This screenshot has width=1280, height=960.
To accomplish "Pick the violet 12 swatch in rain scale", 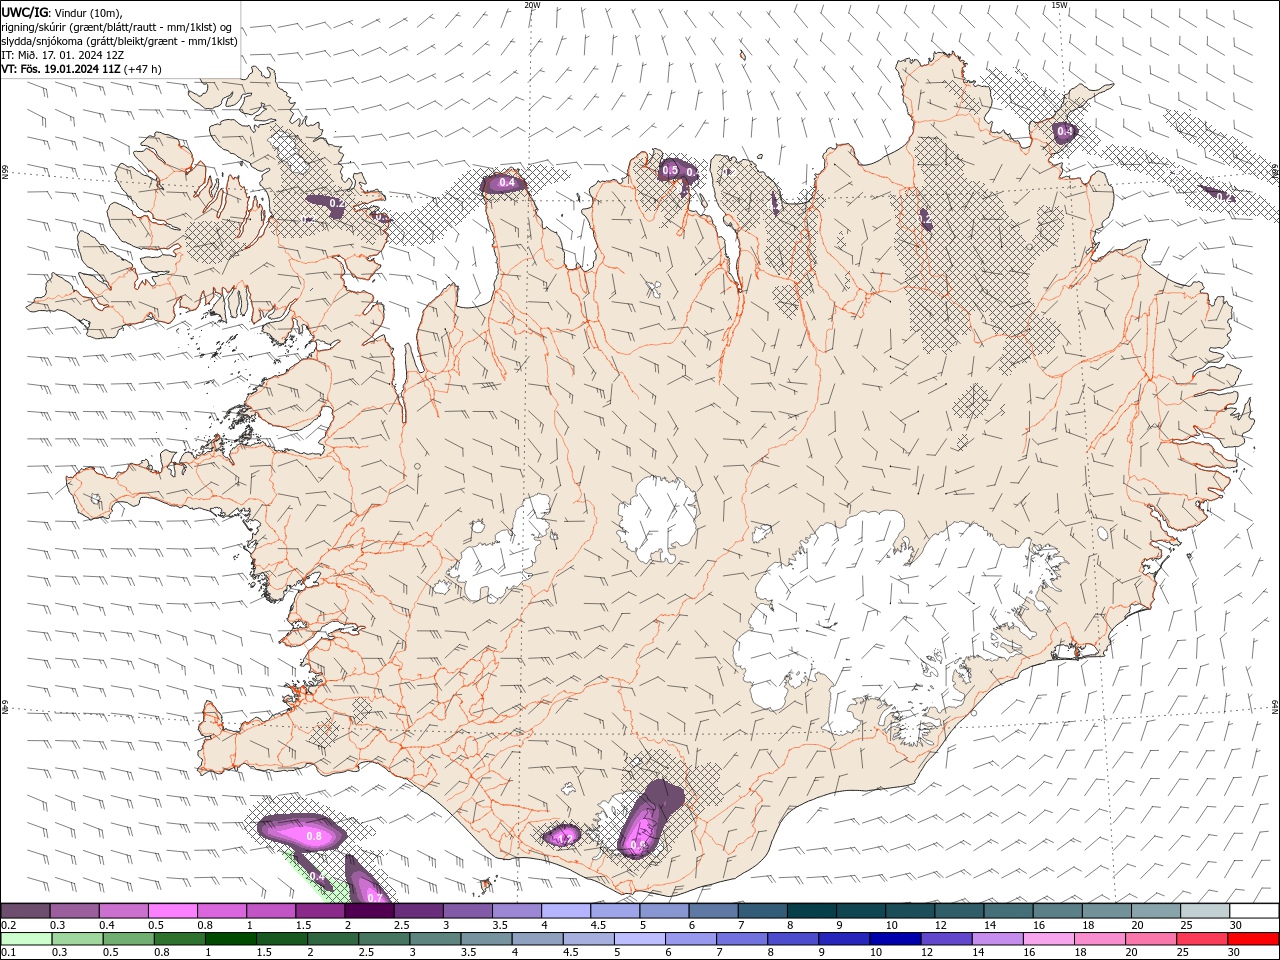I will click(945, 939).
